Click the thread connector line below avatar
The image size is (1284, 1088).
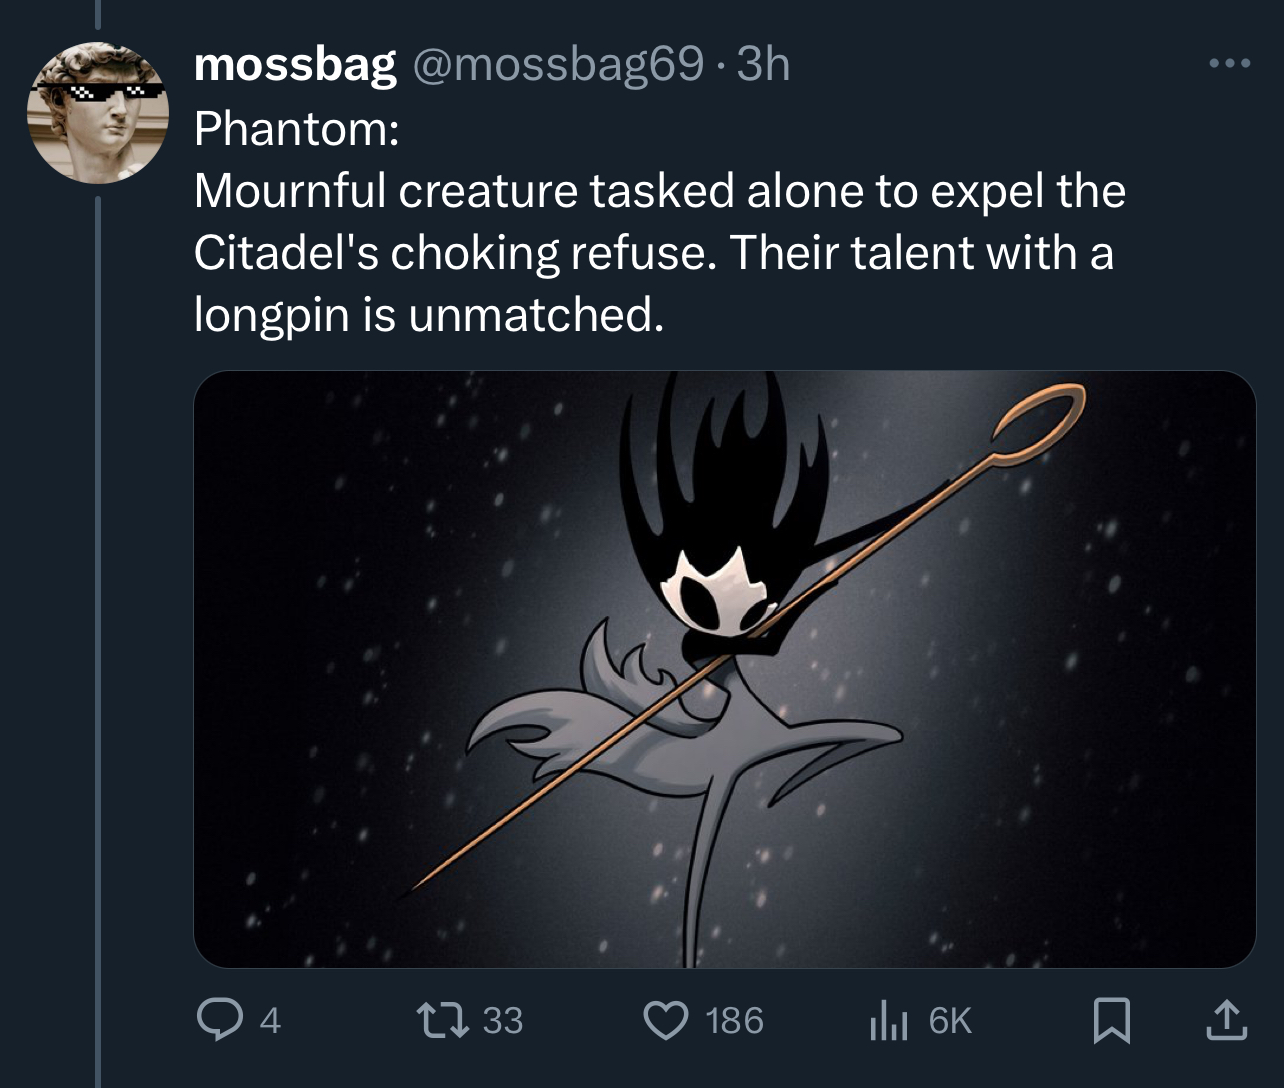98,640
